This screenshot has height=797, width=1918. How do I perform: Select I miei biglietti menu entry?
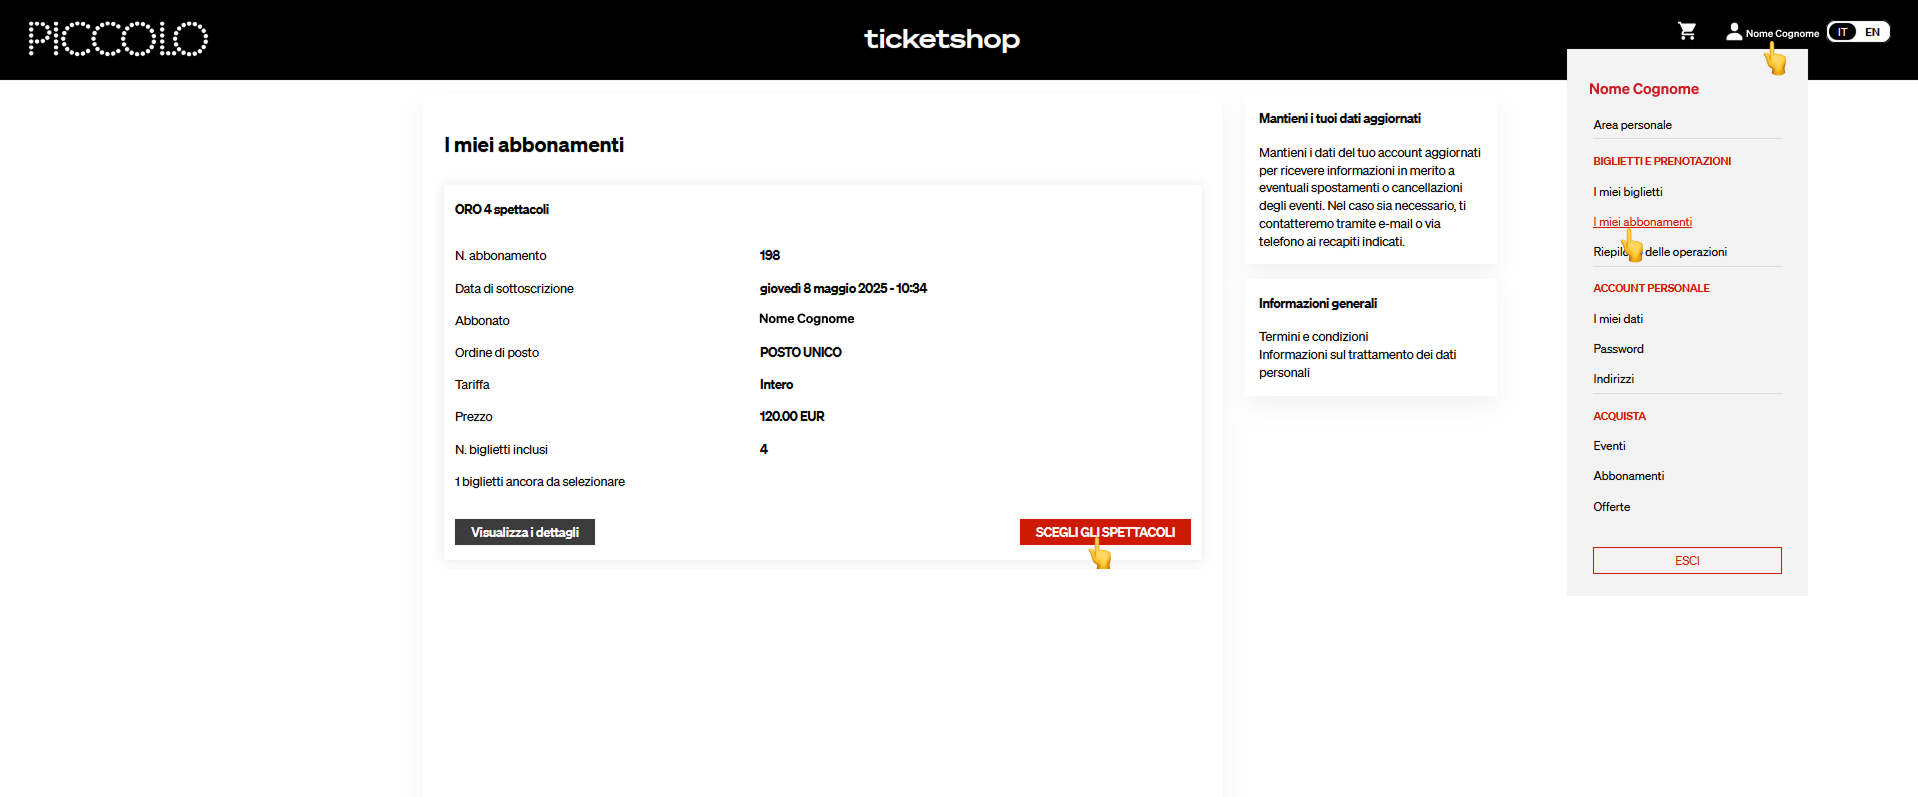click(1627, 192)
